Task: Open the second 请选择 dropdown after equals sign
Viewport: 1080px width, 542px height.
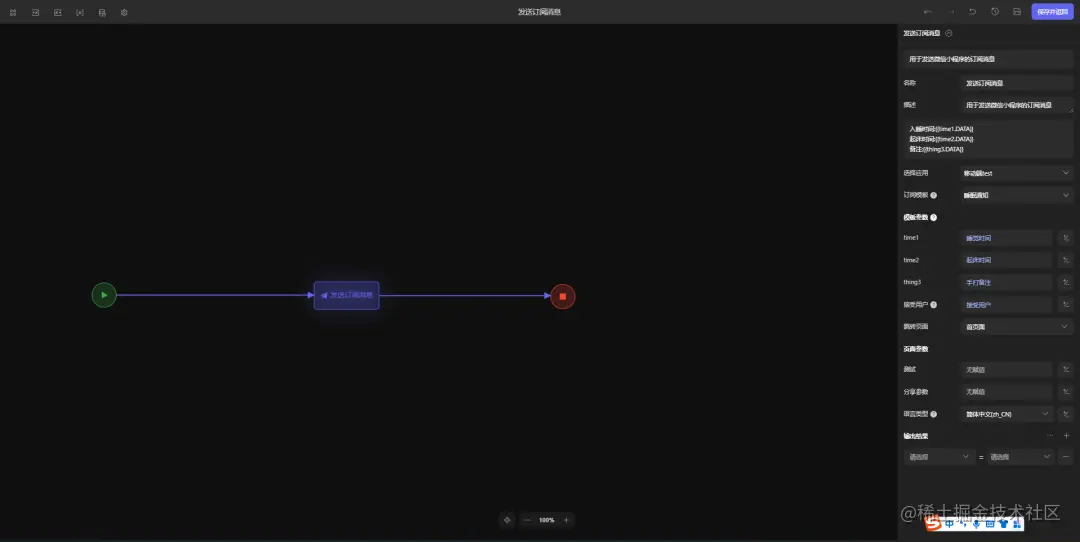Action: tap(1020, 457)
